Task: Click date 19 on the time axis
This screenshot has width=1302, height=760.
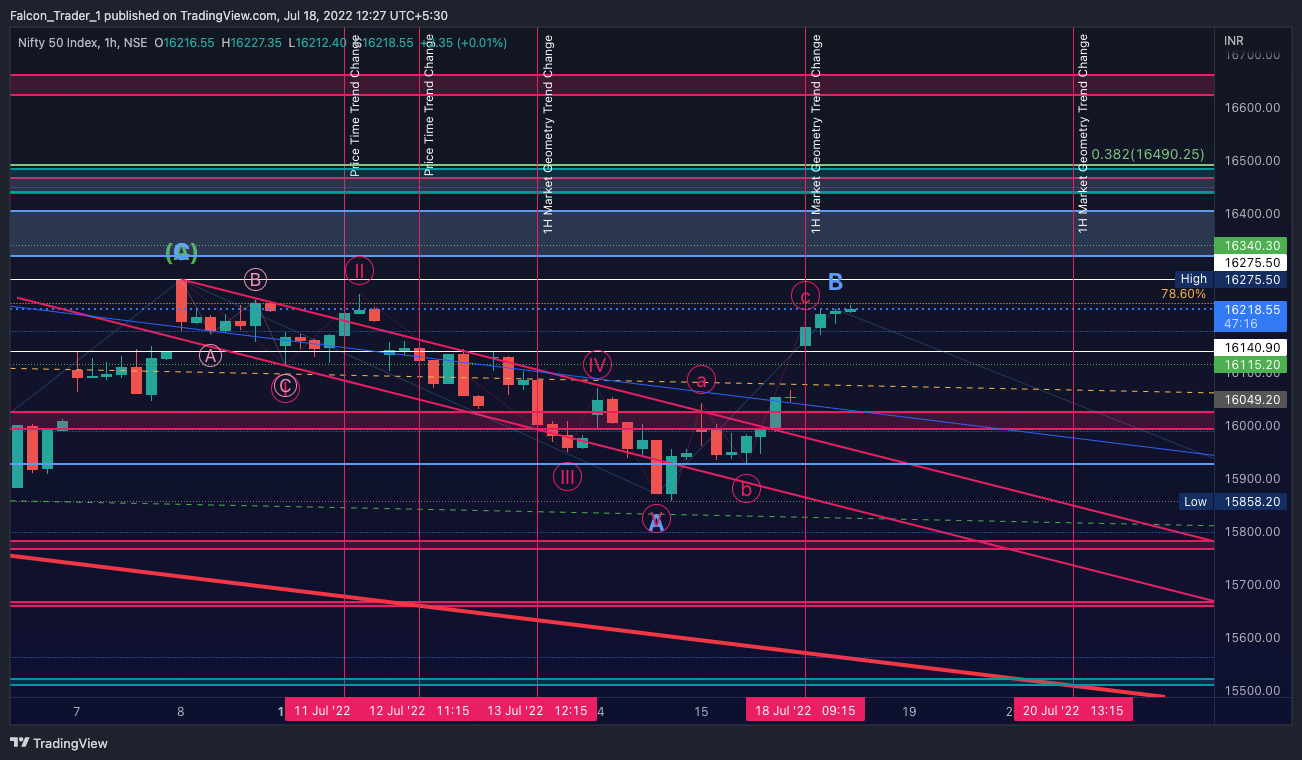Action: click(x=909, y=712)
